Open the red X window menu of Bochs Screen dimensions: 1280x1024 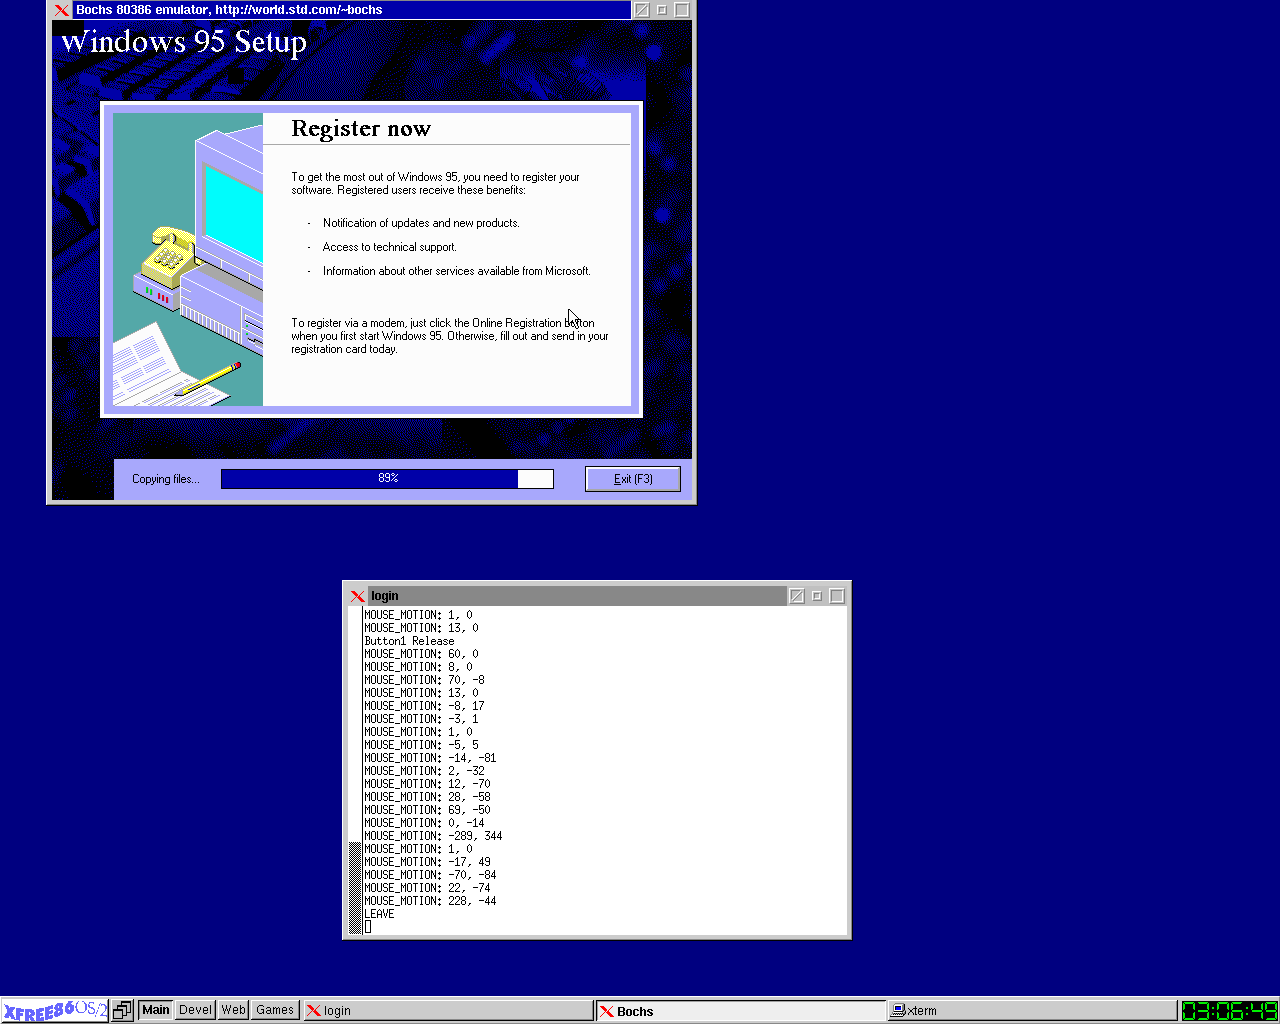click(62, 10)
